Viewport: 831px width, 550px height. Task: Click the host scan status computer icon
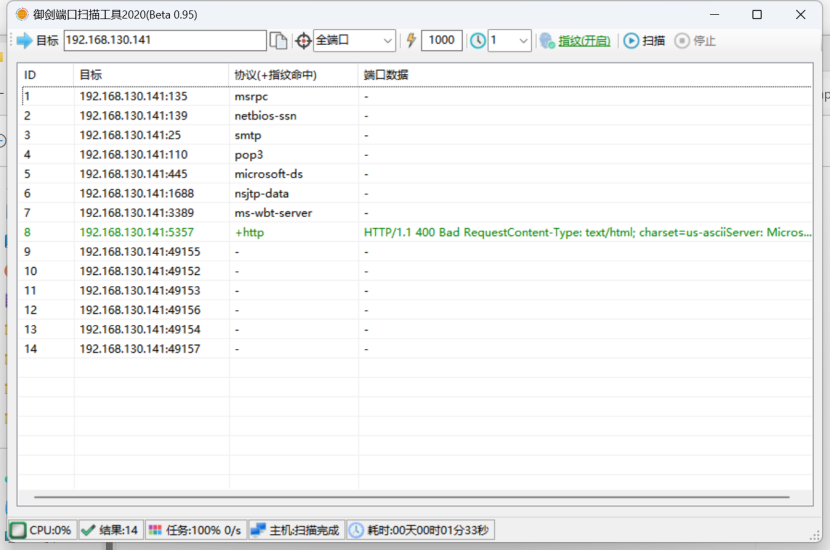click(258, 530)
